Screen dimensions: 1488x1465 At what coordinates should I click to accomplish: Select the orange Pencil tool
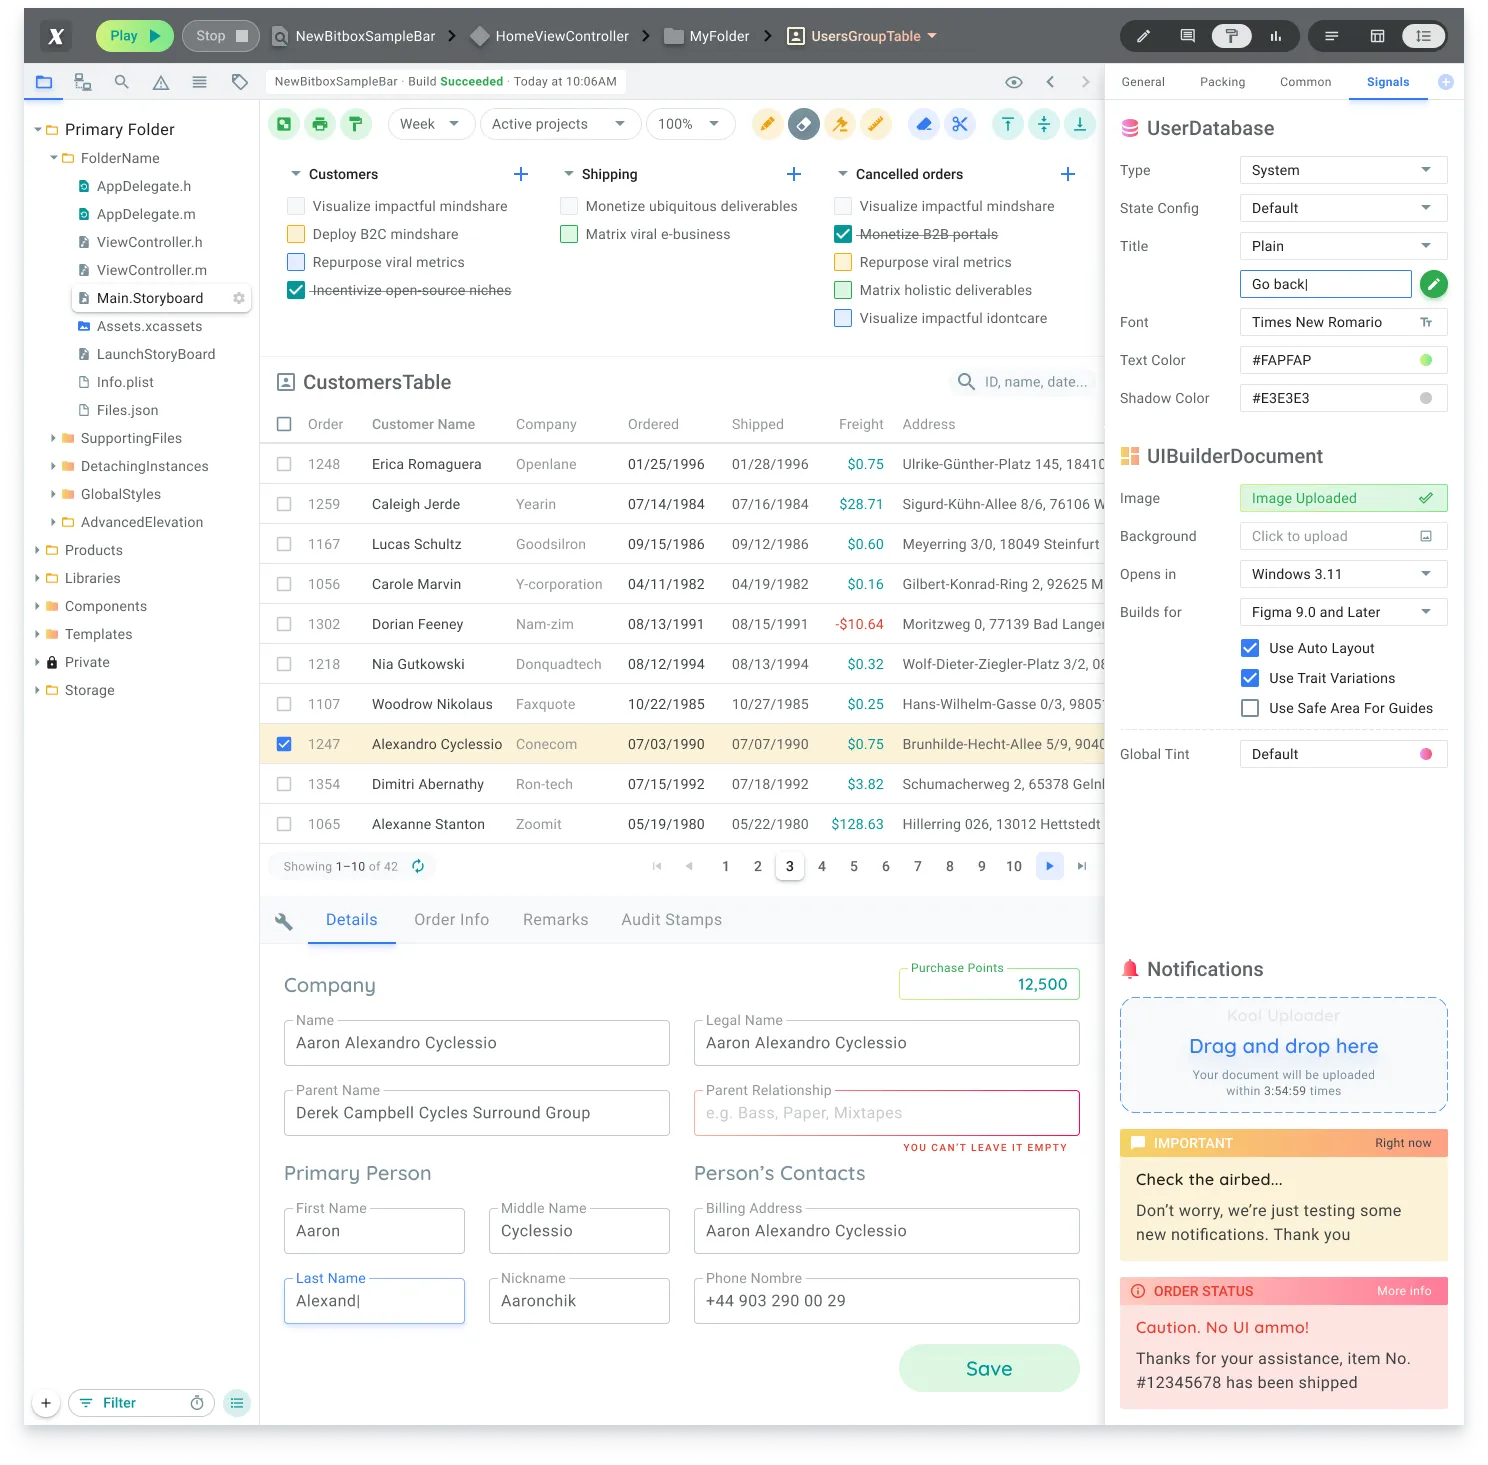pos(768,124)
